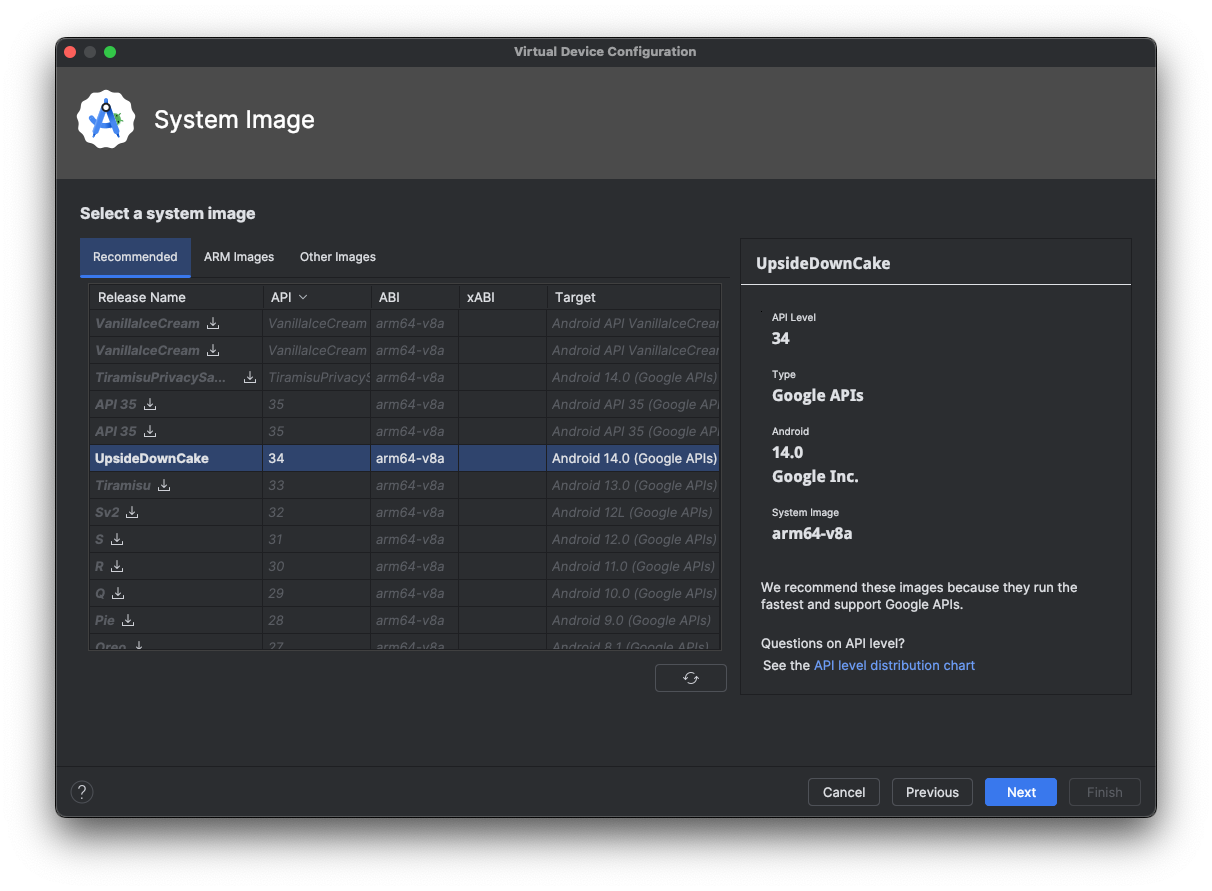Click the download icon next to Tiramisu
1212x891 pixels.
164,485
